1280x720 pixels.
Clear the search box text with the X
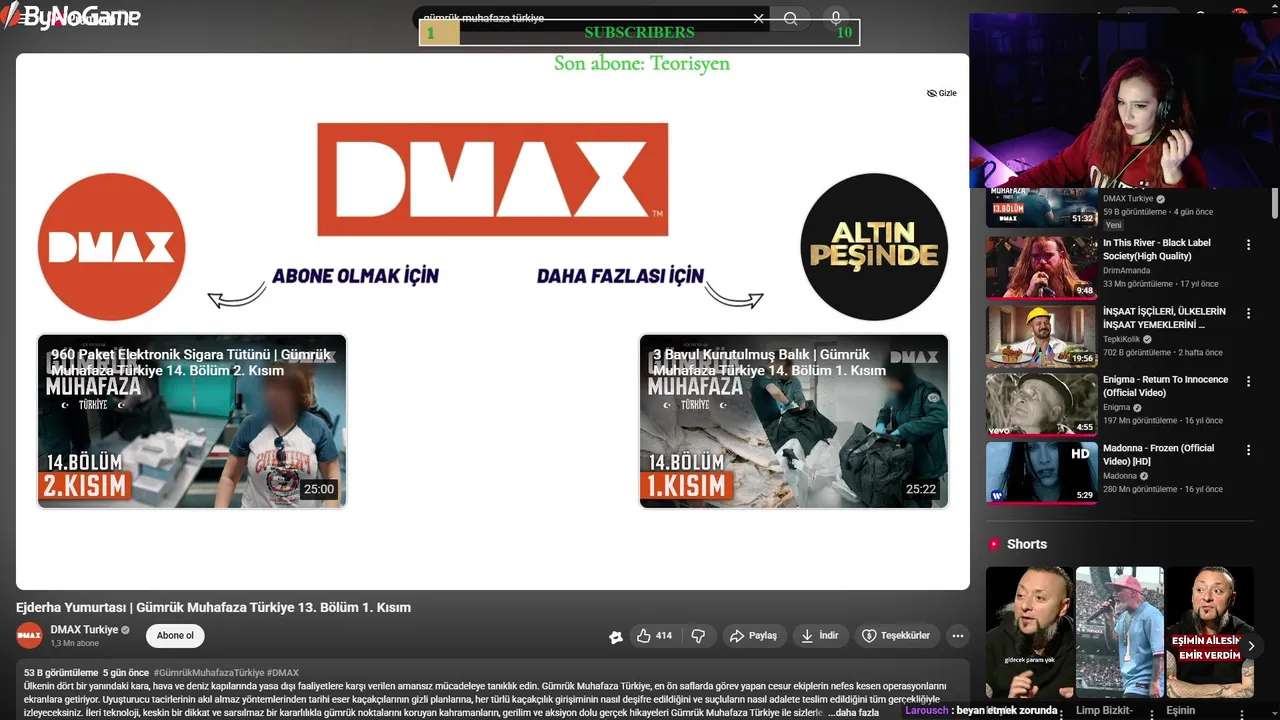(x=758, y=18)
